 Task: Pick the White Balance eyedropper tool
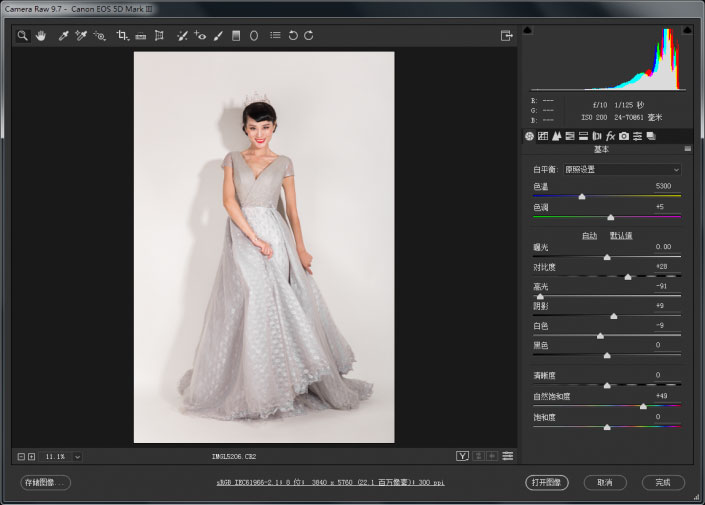63,36
